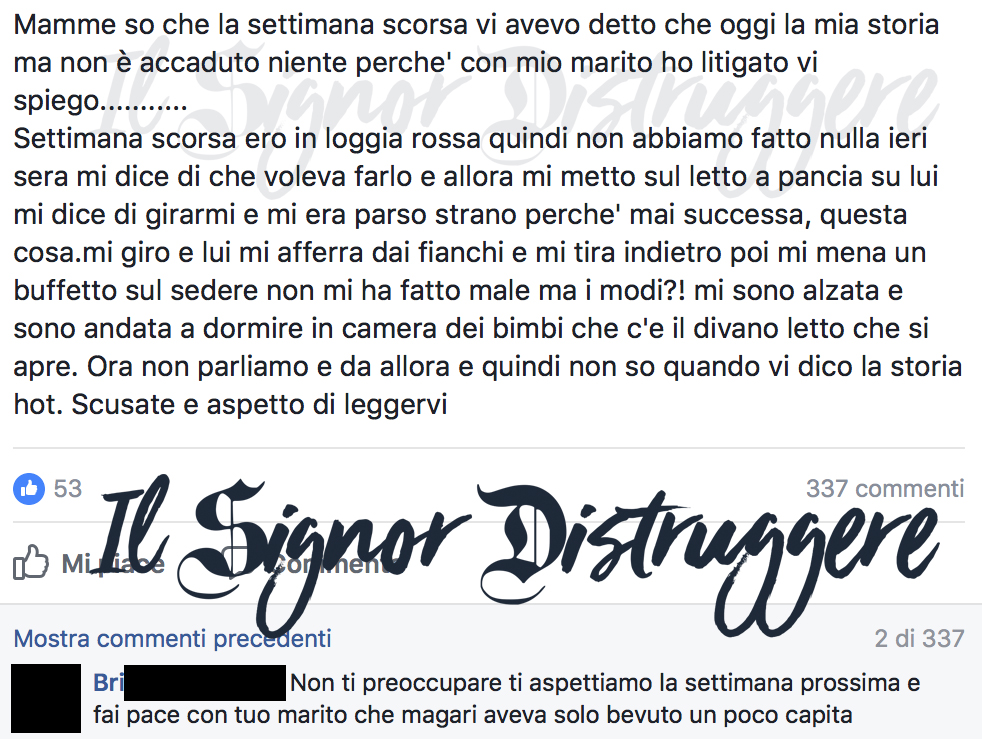Click the 2 di 337 comment counter
Viewport: 982px width, 739px height.
pos(919,639)
